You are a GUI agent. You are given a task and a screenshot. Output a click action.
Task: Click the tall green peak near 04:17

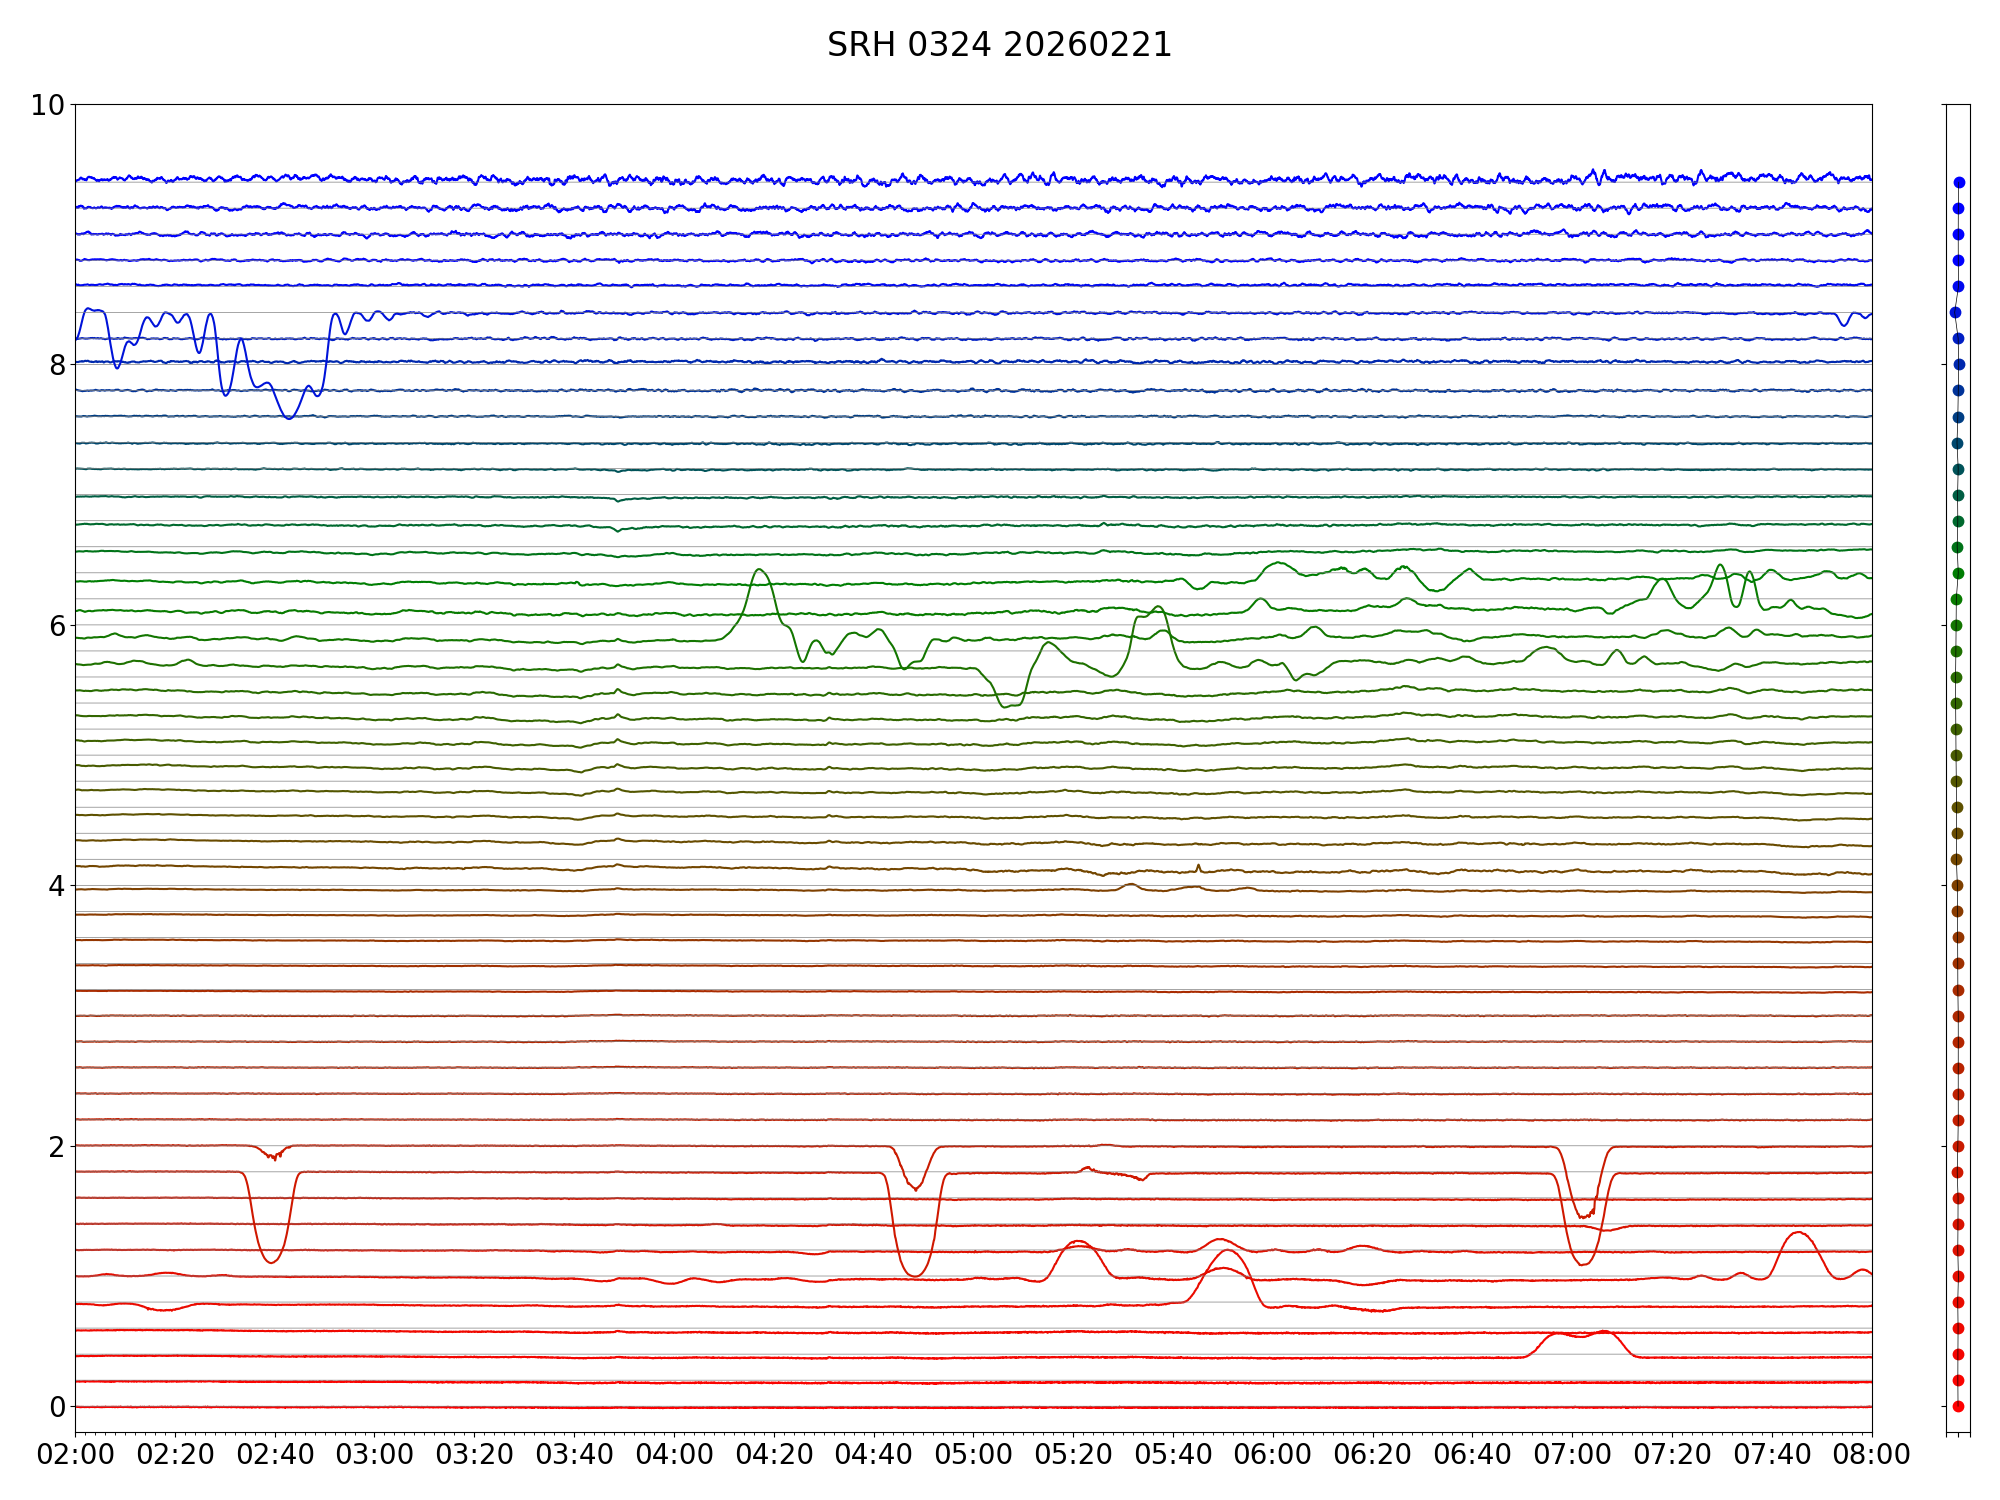(x=760, y=570)
